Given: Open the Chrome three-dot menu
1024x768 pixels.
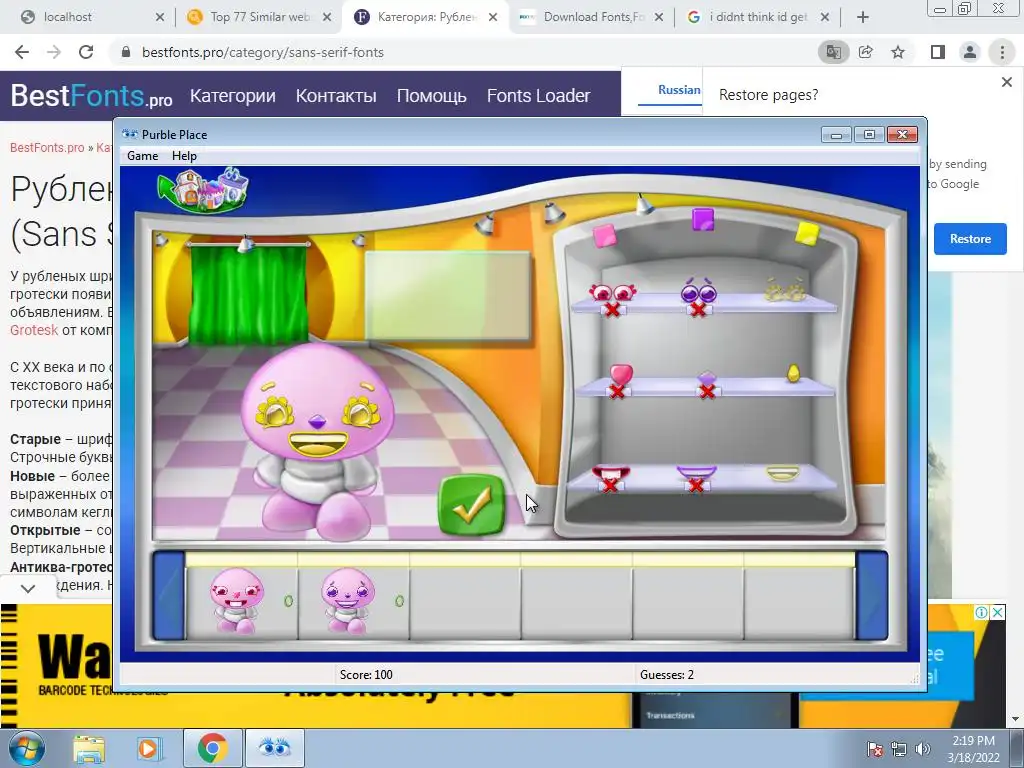Looking at the screenshot, I should (1002, 52).
